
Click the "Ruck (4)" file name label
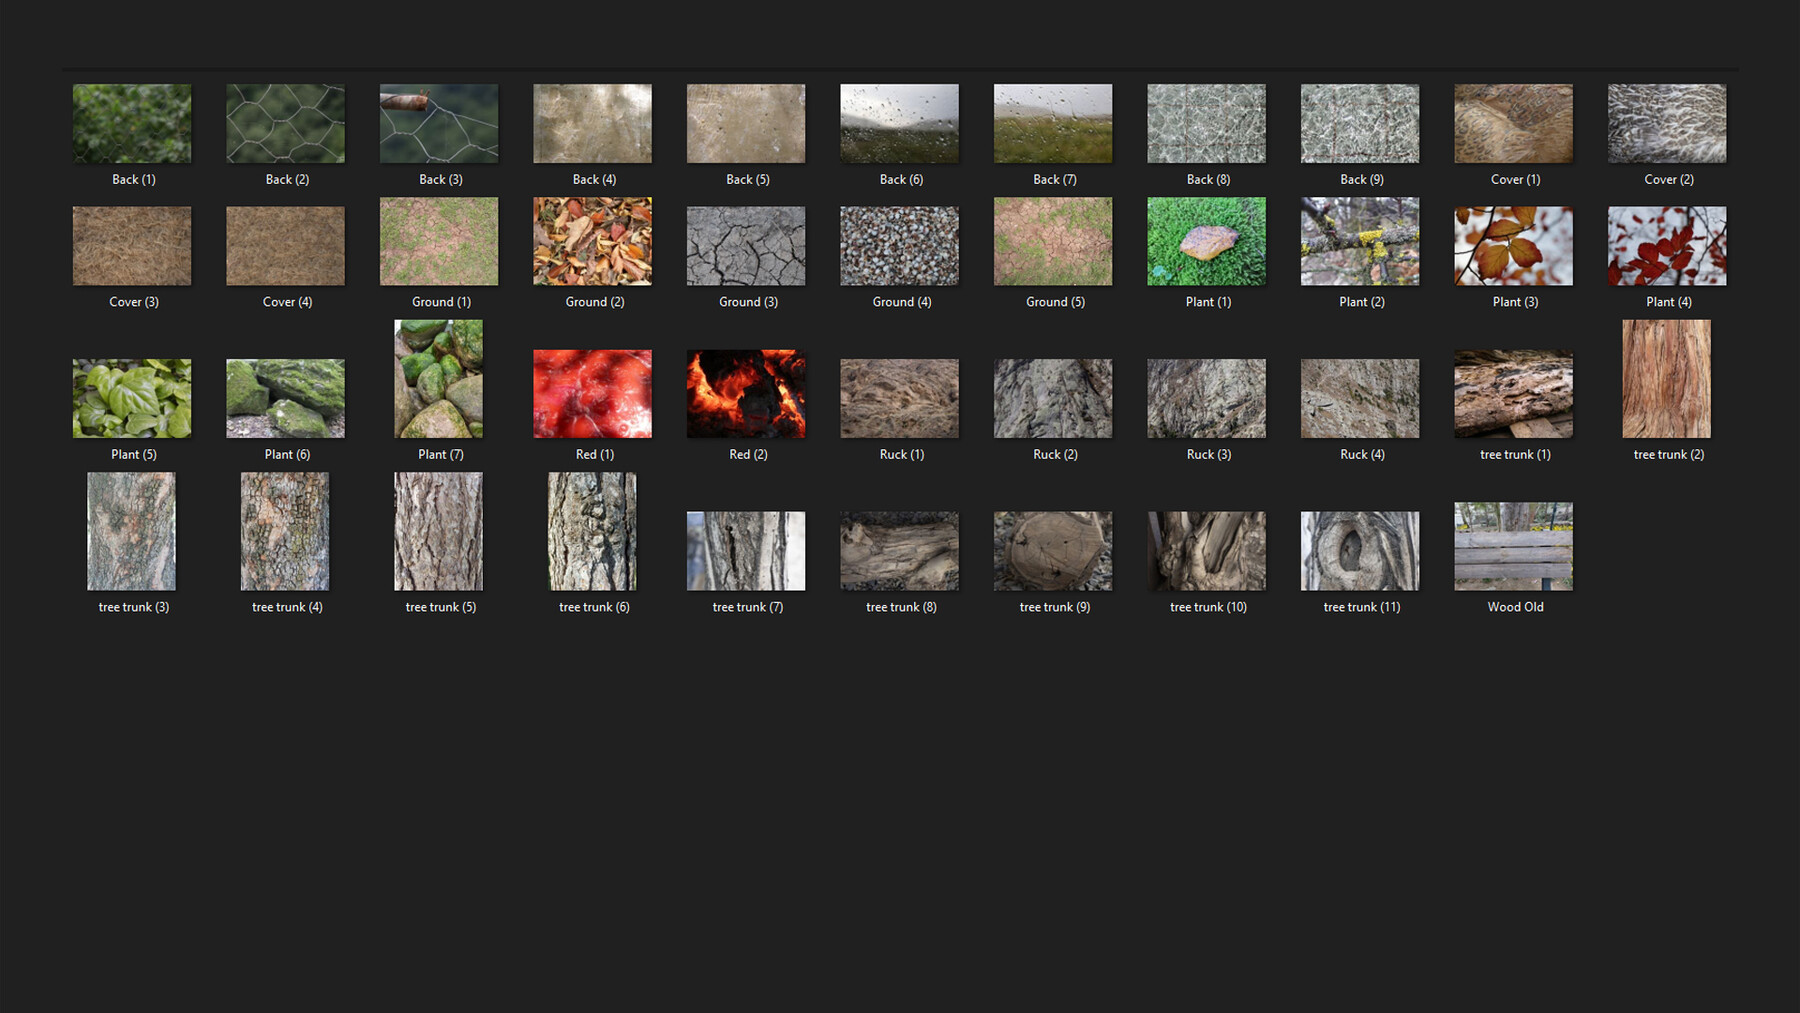[1362, 455]
